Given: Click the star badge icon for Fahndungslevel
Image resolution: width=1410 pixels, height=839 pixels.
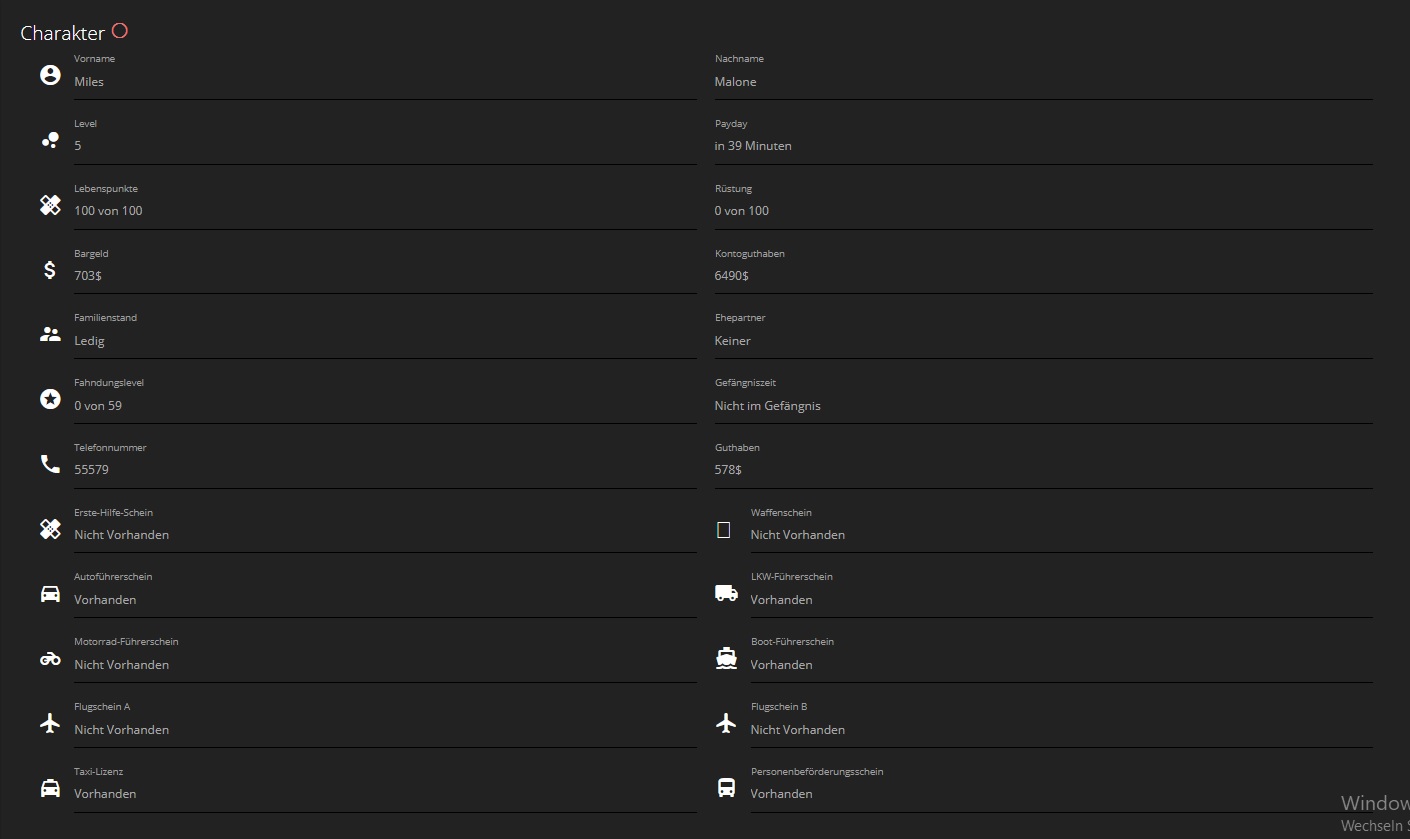Looking at the screenshot, I should 50,399.
